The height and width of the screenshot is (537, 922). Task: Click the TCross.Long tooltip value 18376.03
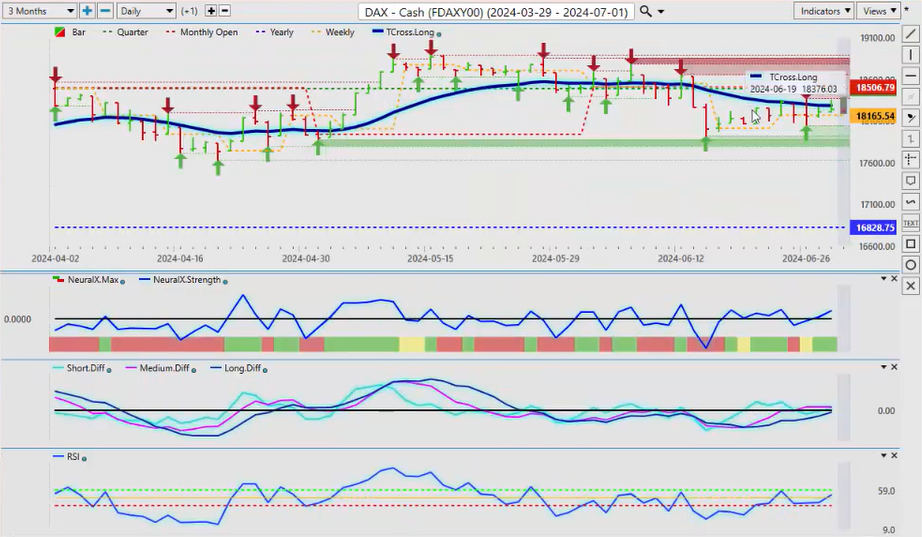(x=819, y=89)
